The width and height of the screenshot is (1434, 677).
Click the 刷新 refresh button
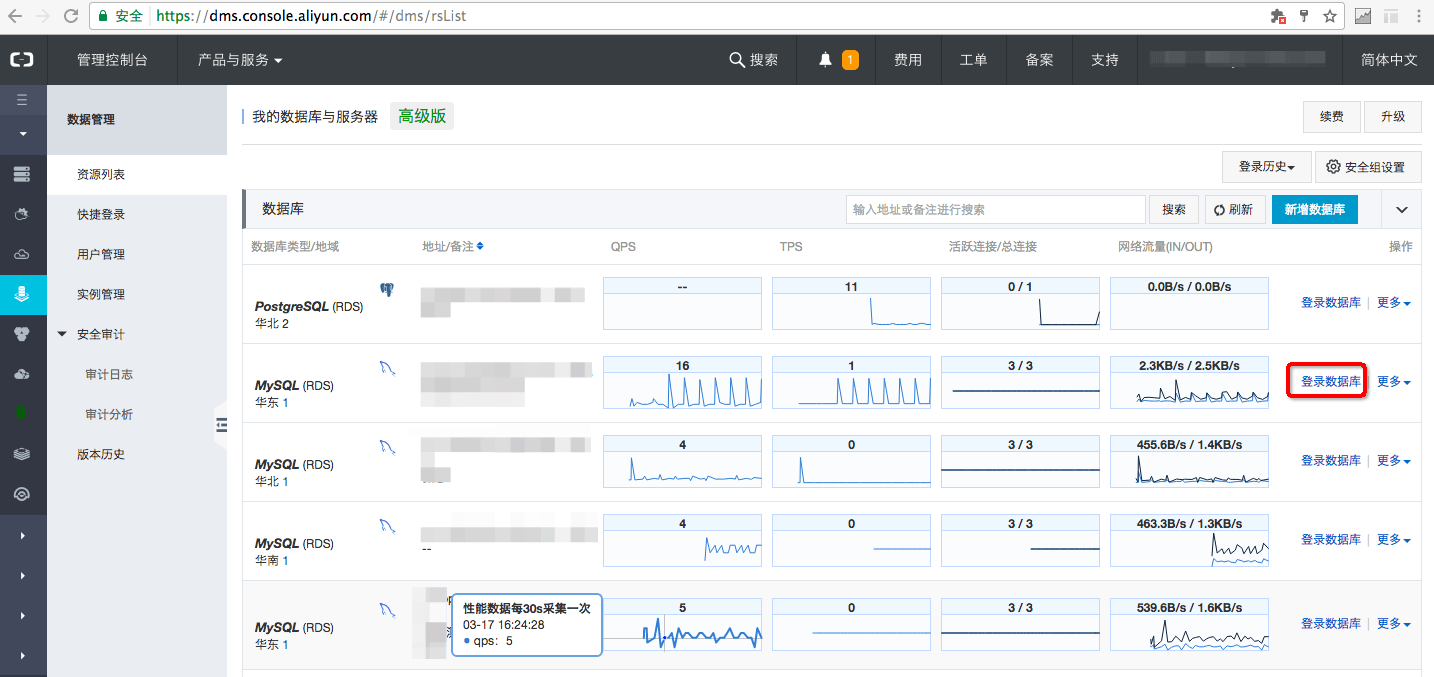tap(1233, 210)
